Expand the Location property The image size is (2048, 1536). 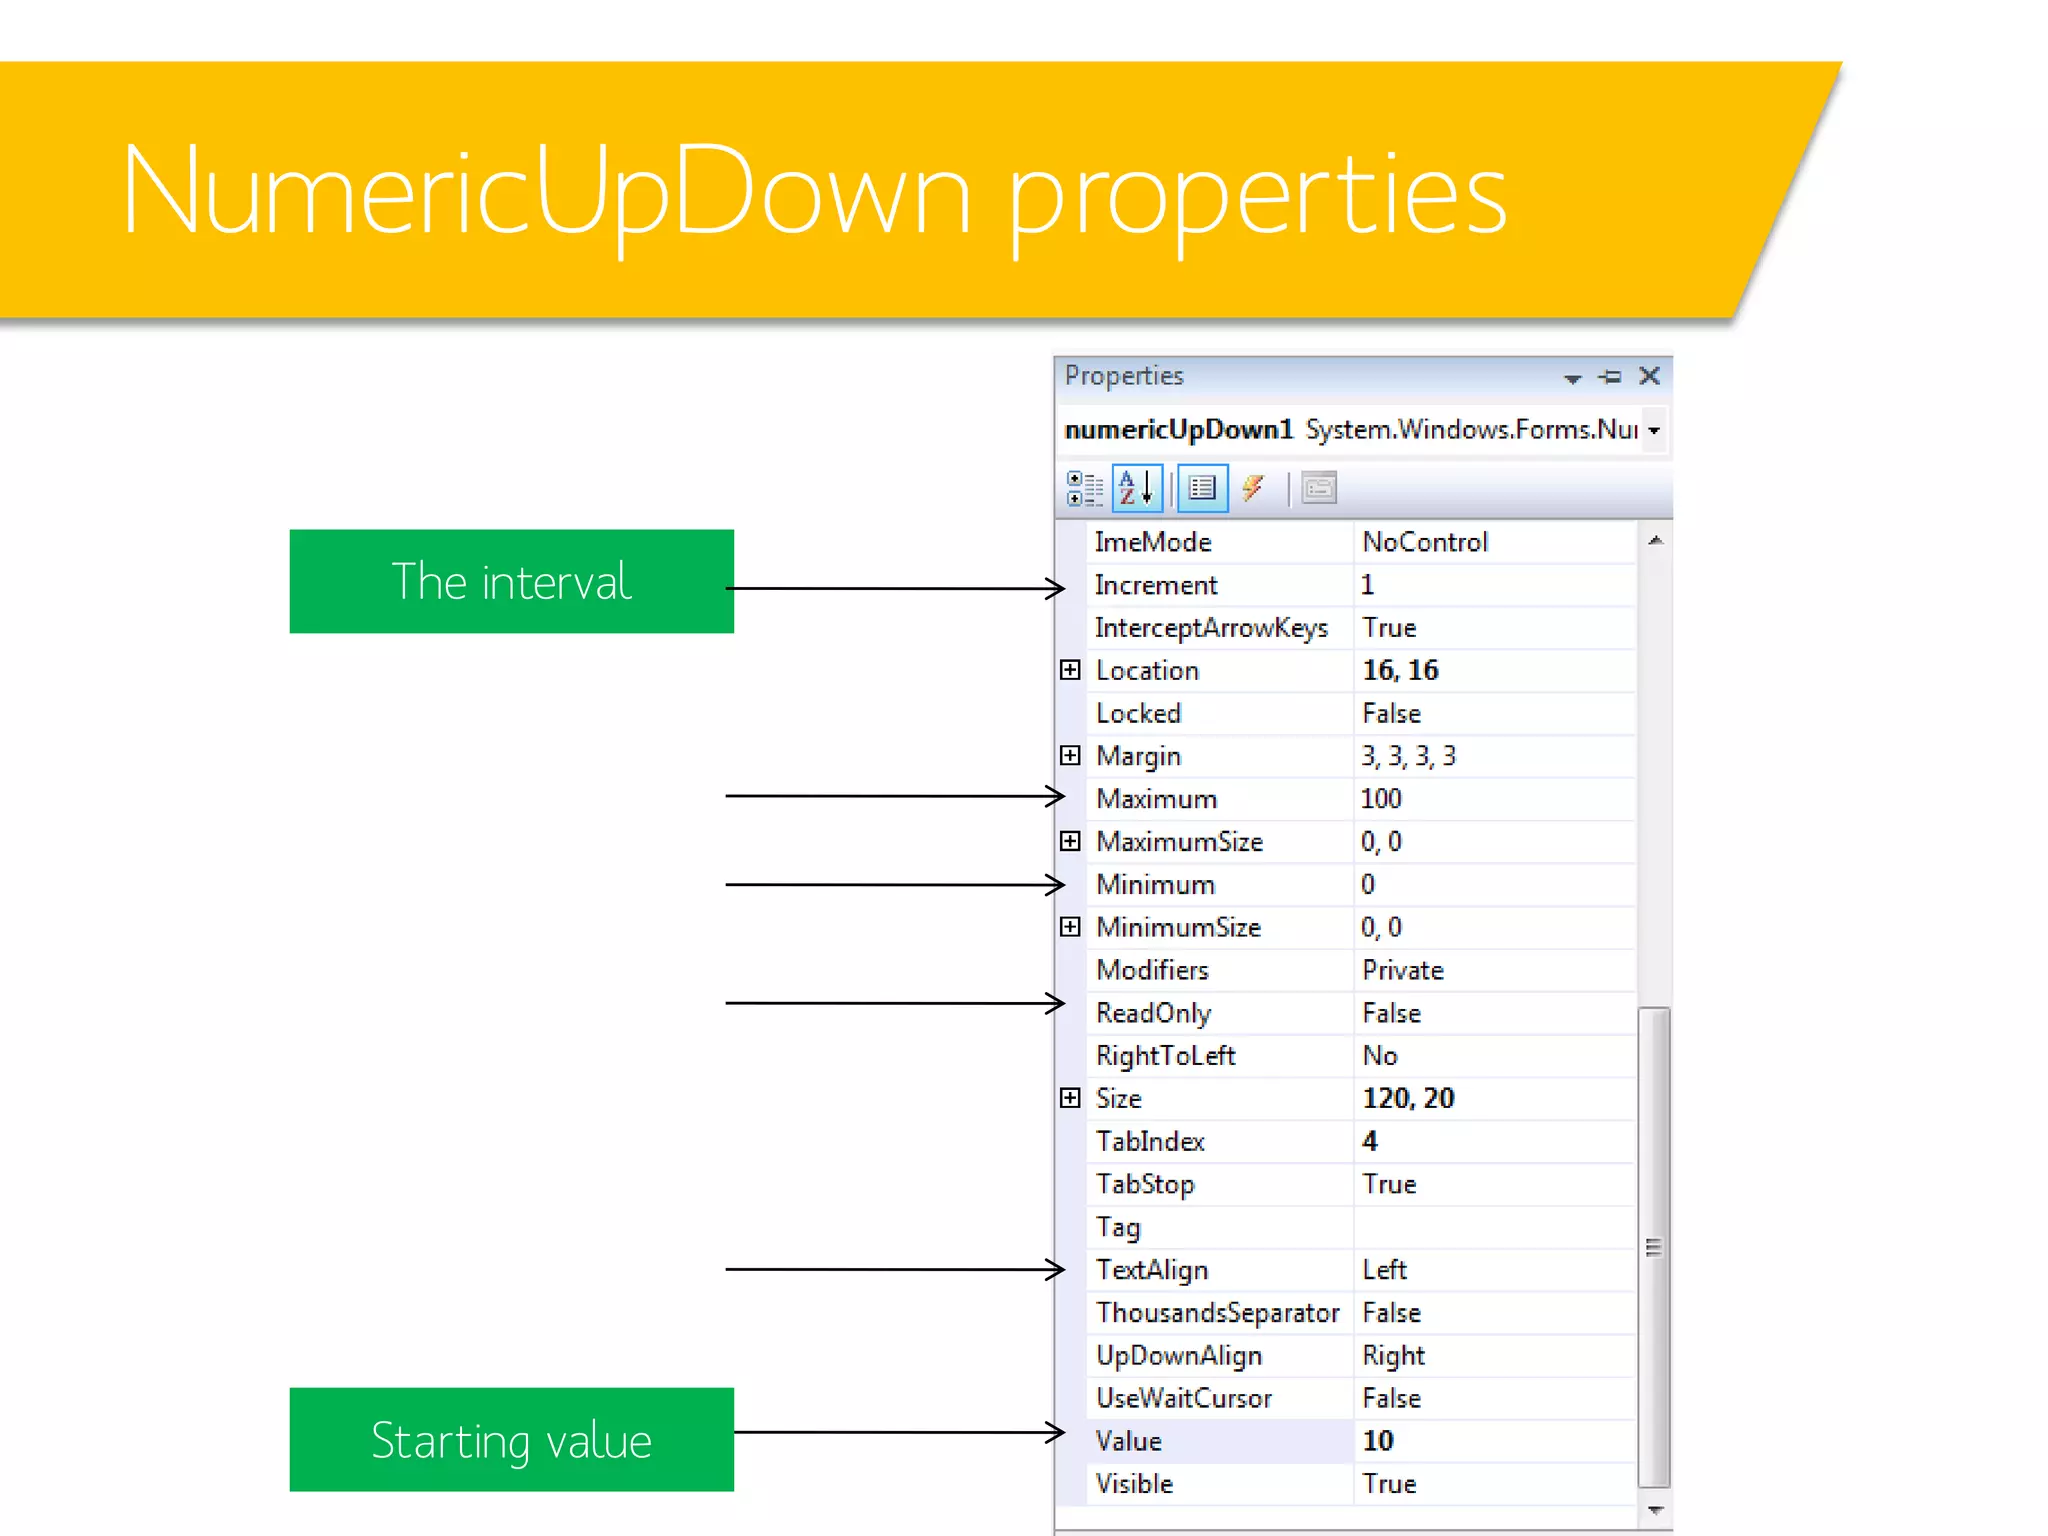[1070, 670]
